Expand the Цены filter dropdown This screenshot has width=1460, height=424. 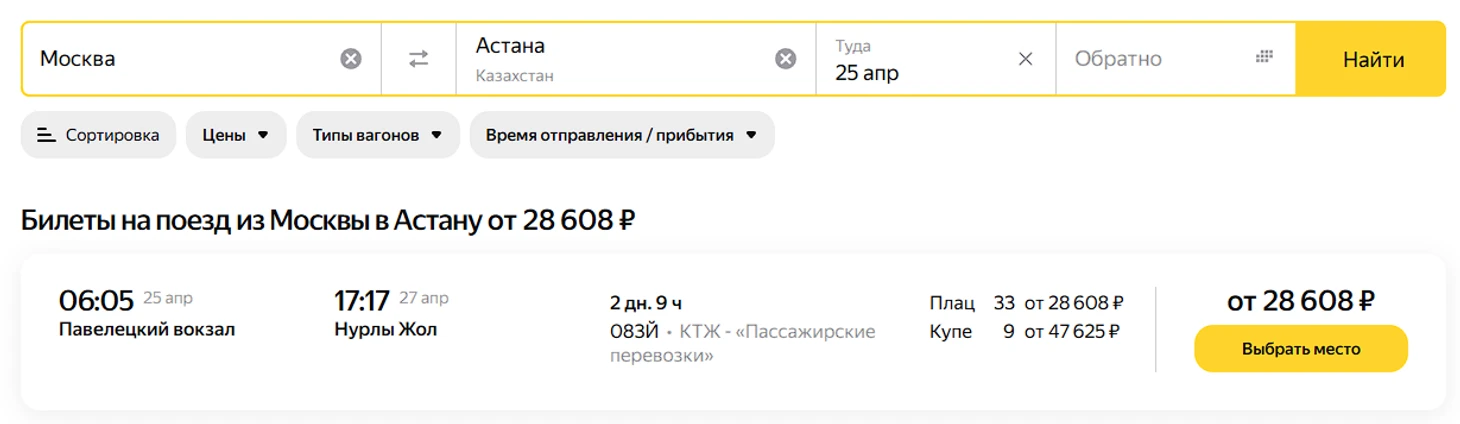(x=236, y=135)
